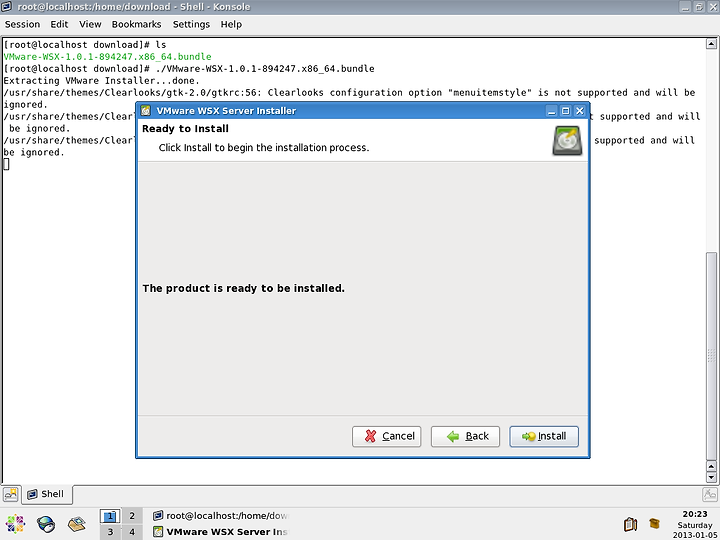
Task: Open the application launcher in the panel
Action: 15,524
